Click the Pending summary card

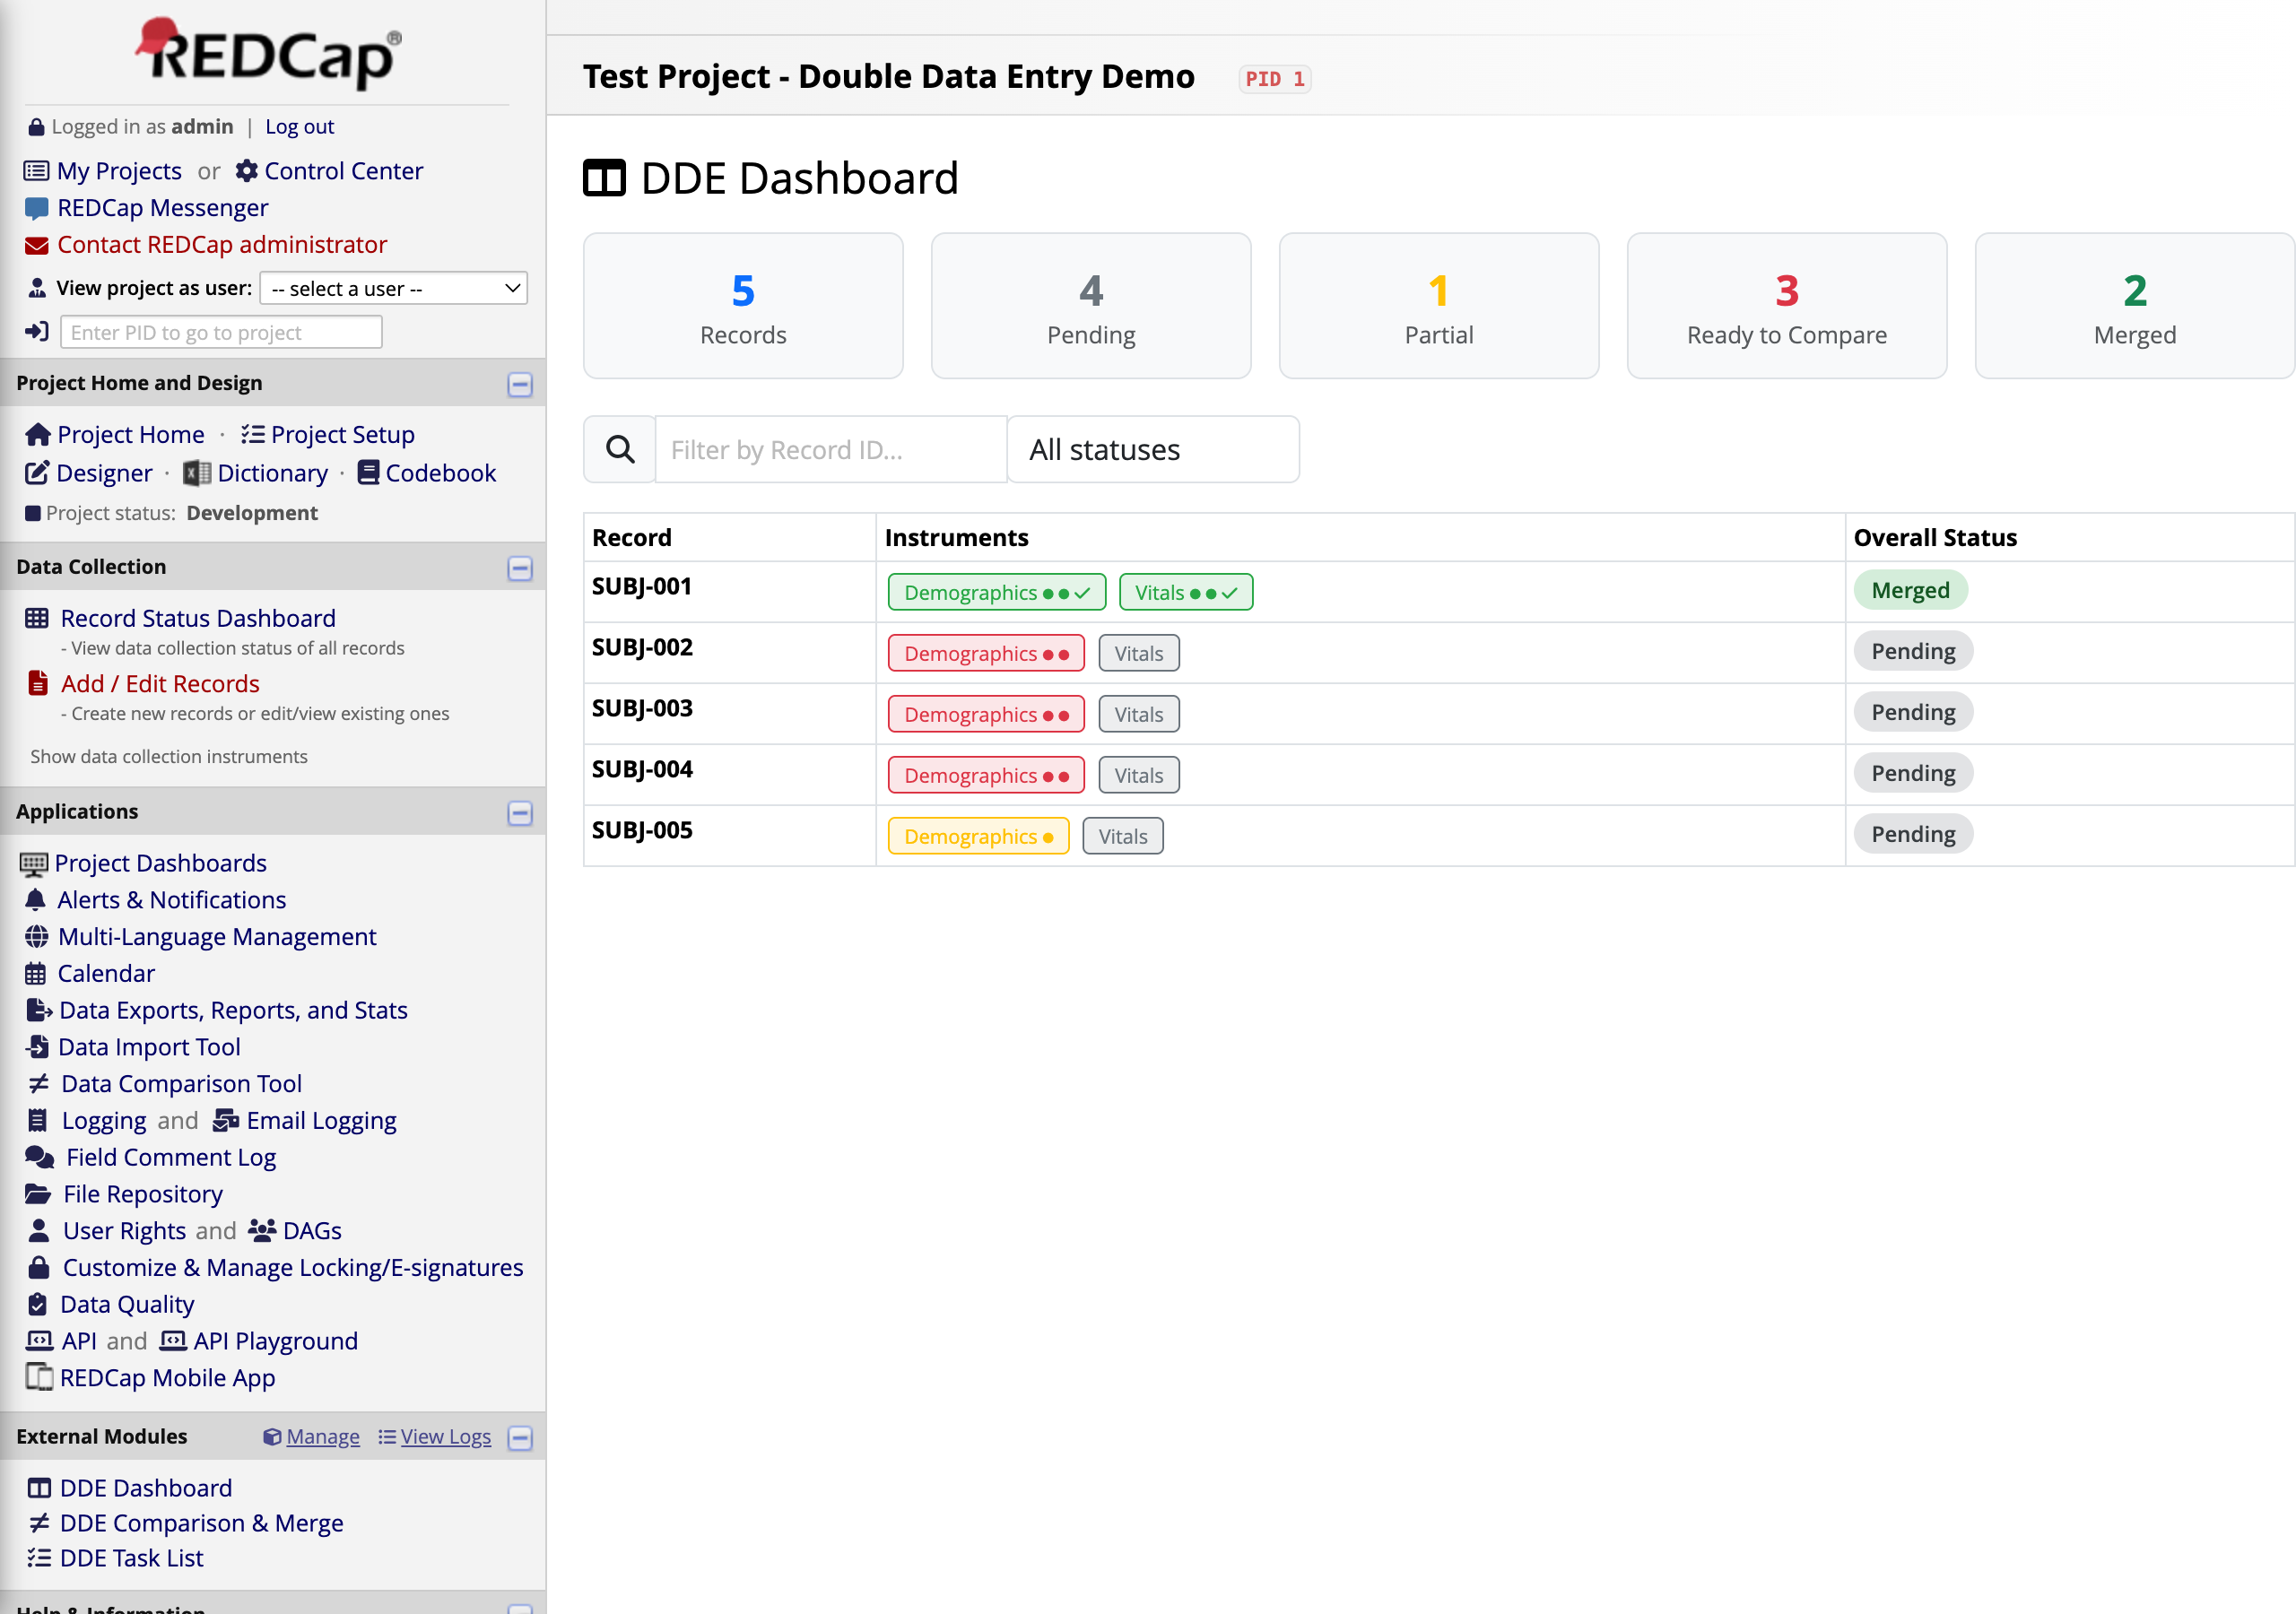[x=1090, y=306]
